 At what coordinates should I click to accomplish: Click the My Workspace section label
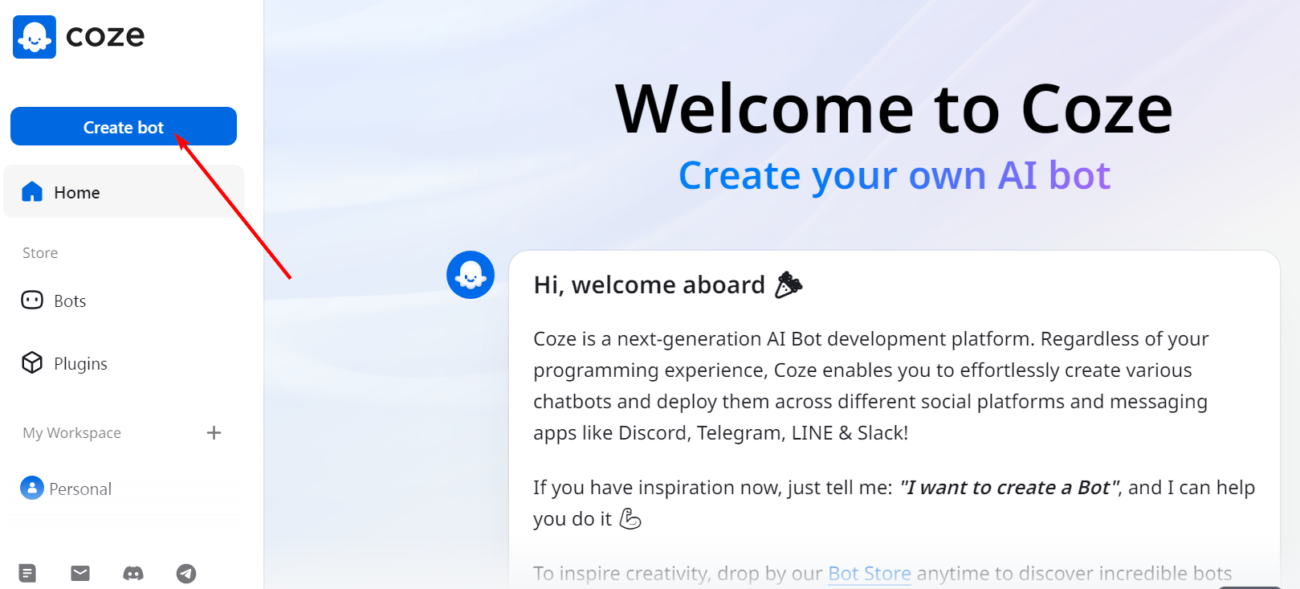72,433
